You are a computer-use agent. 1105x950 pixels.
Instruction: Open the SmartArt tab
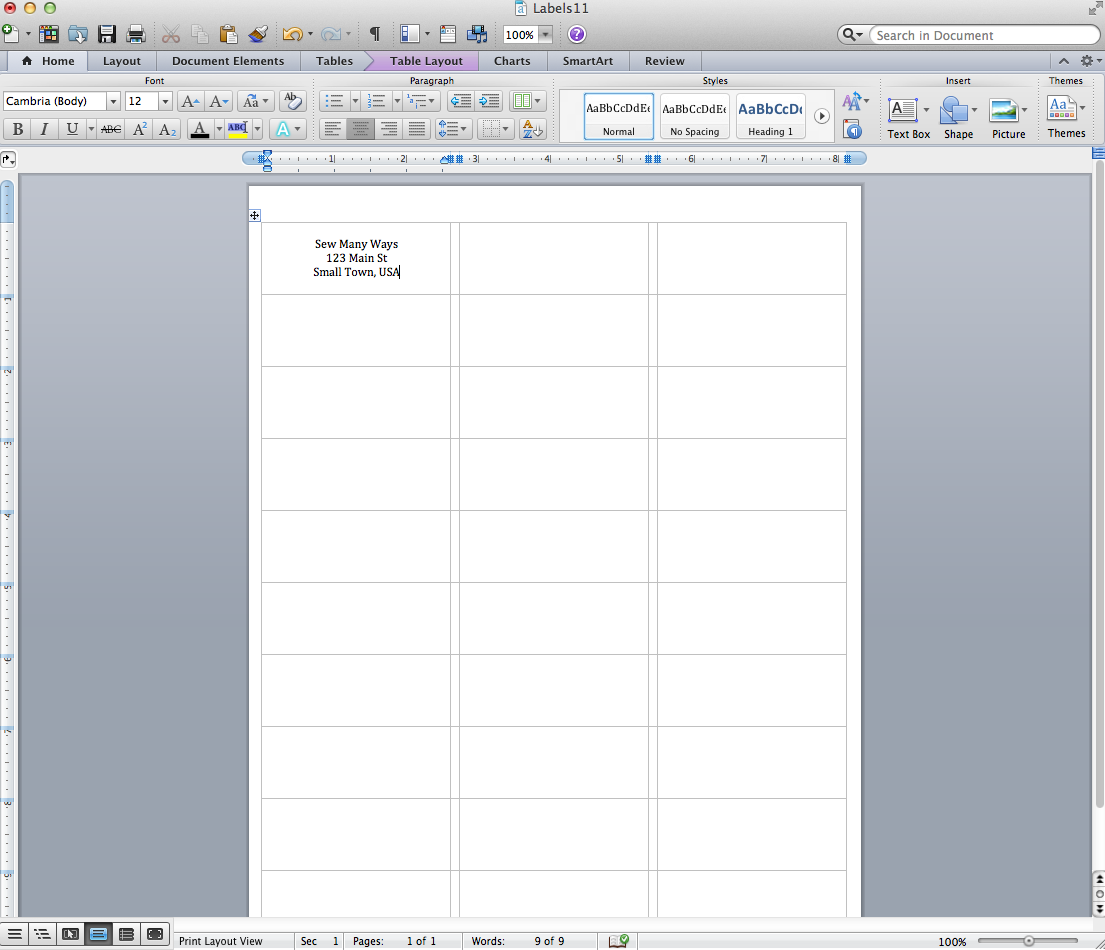pyautogui.click(x=588, y=61)
